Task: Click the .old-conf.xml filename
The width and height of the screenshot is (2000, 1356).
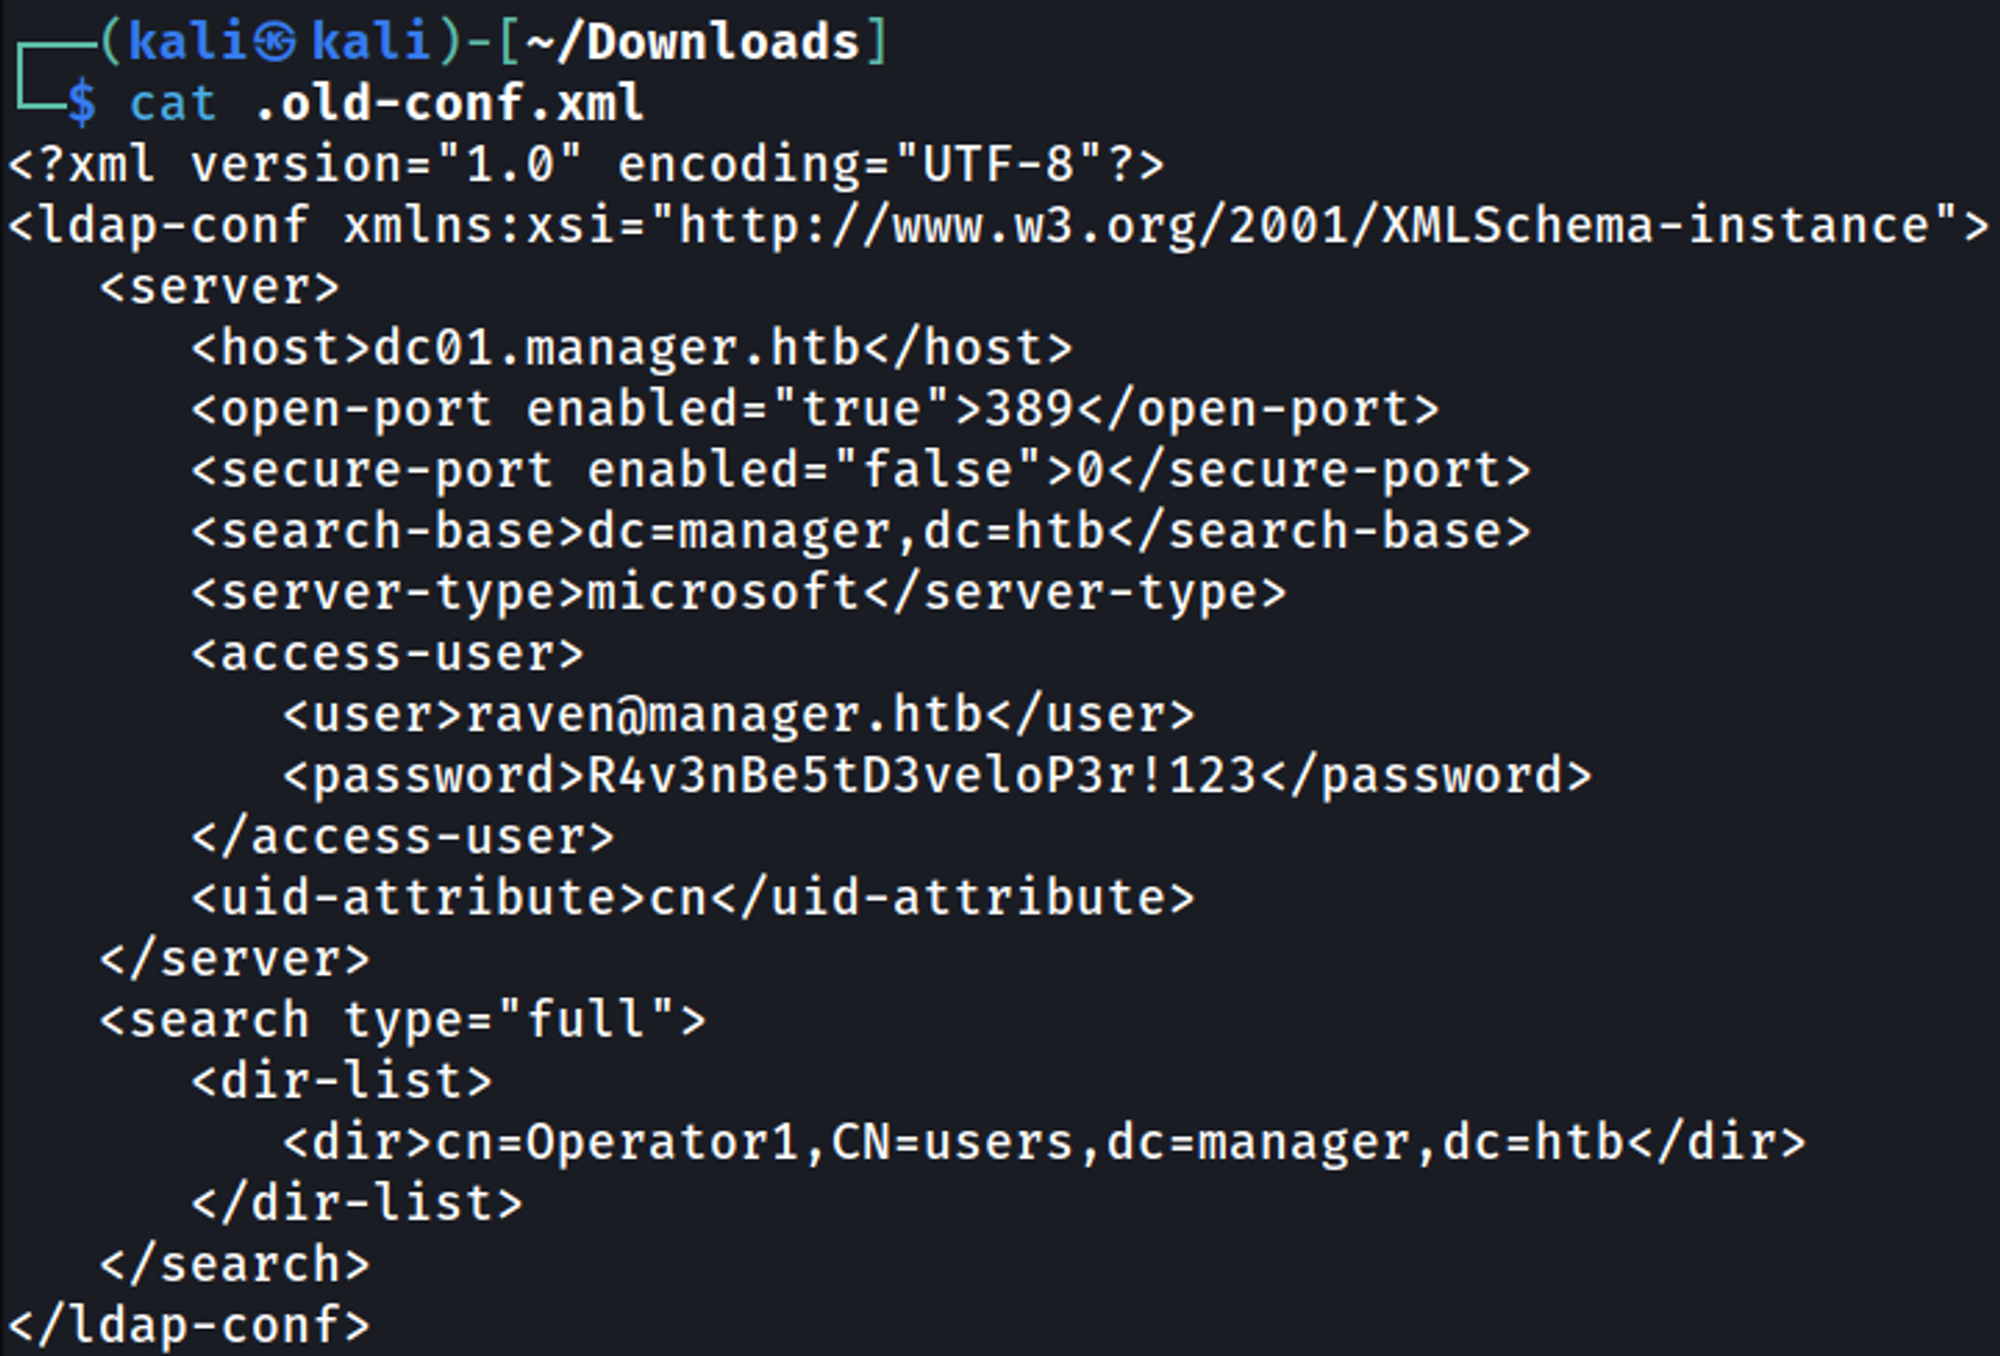Action: [x=449, y=104]
